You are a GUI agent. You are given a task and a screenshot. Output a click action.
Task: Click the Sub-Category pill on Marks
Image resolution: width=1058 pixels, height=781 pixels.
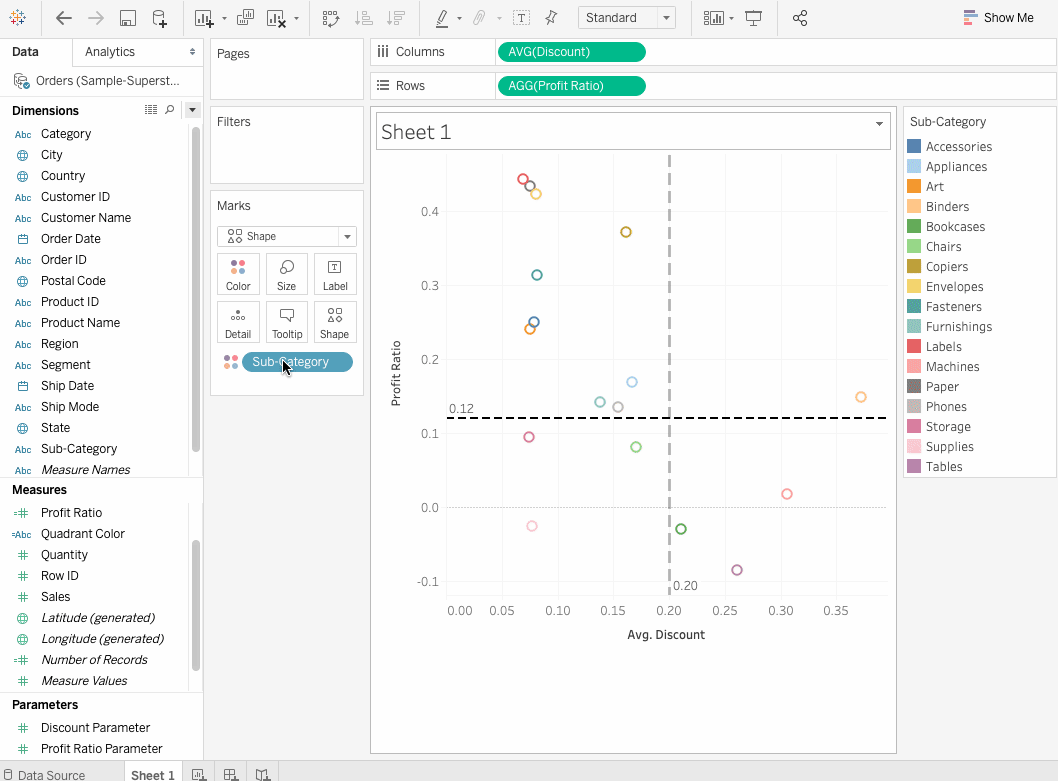coord(298,362)
